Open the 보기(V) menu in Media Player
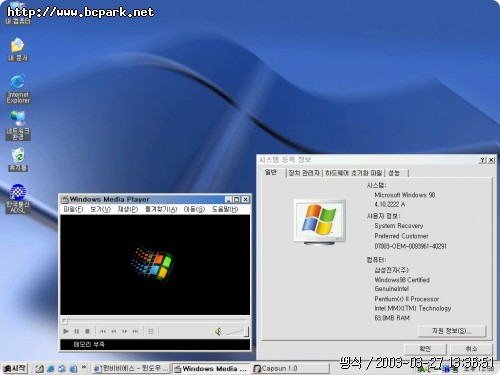The image size is (500, 375). pyautogui.click(x=100, y=209)
